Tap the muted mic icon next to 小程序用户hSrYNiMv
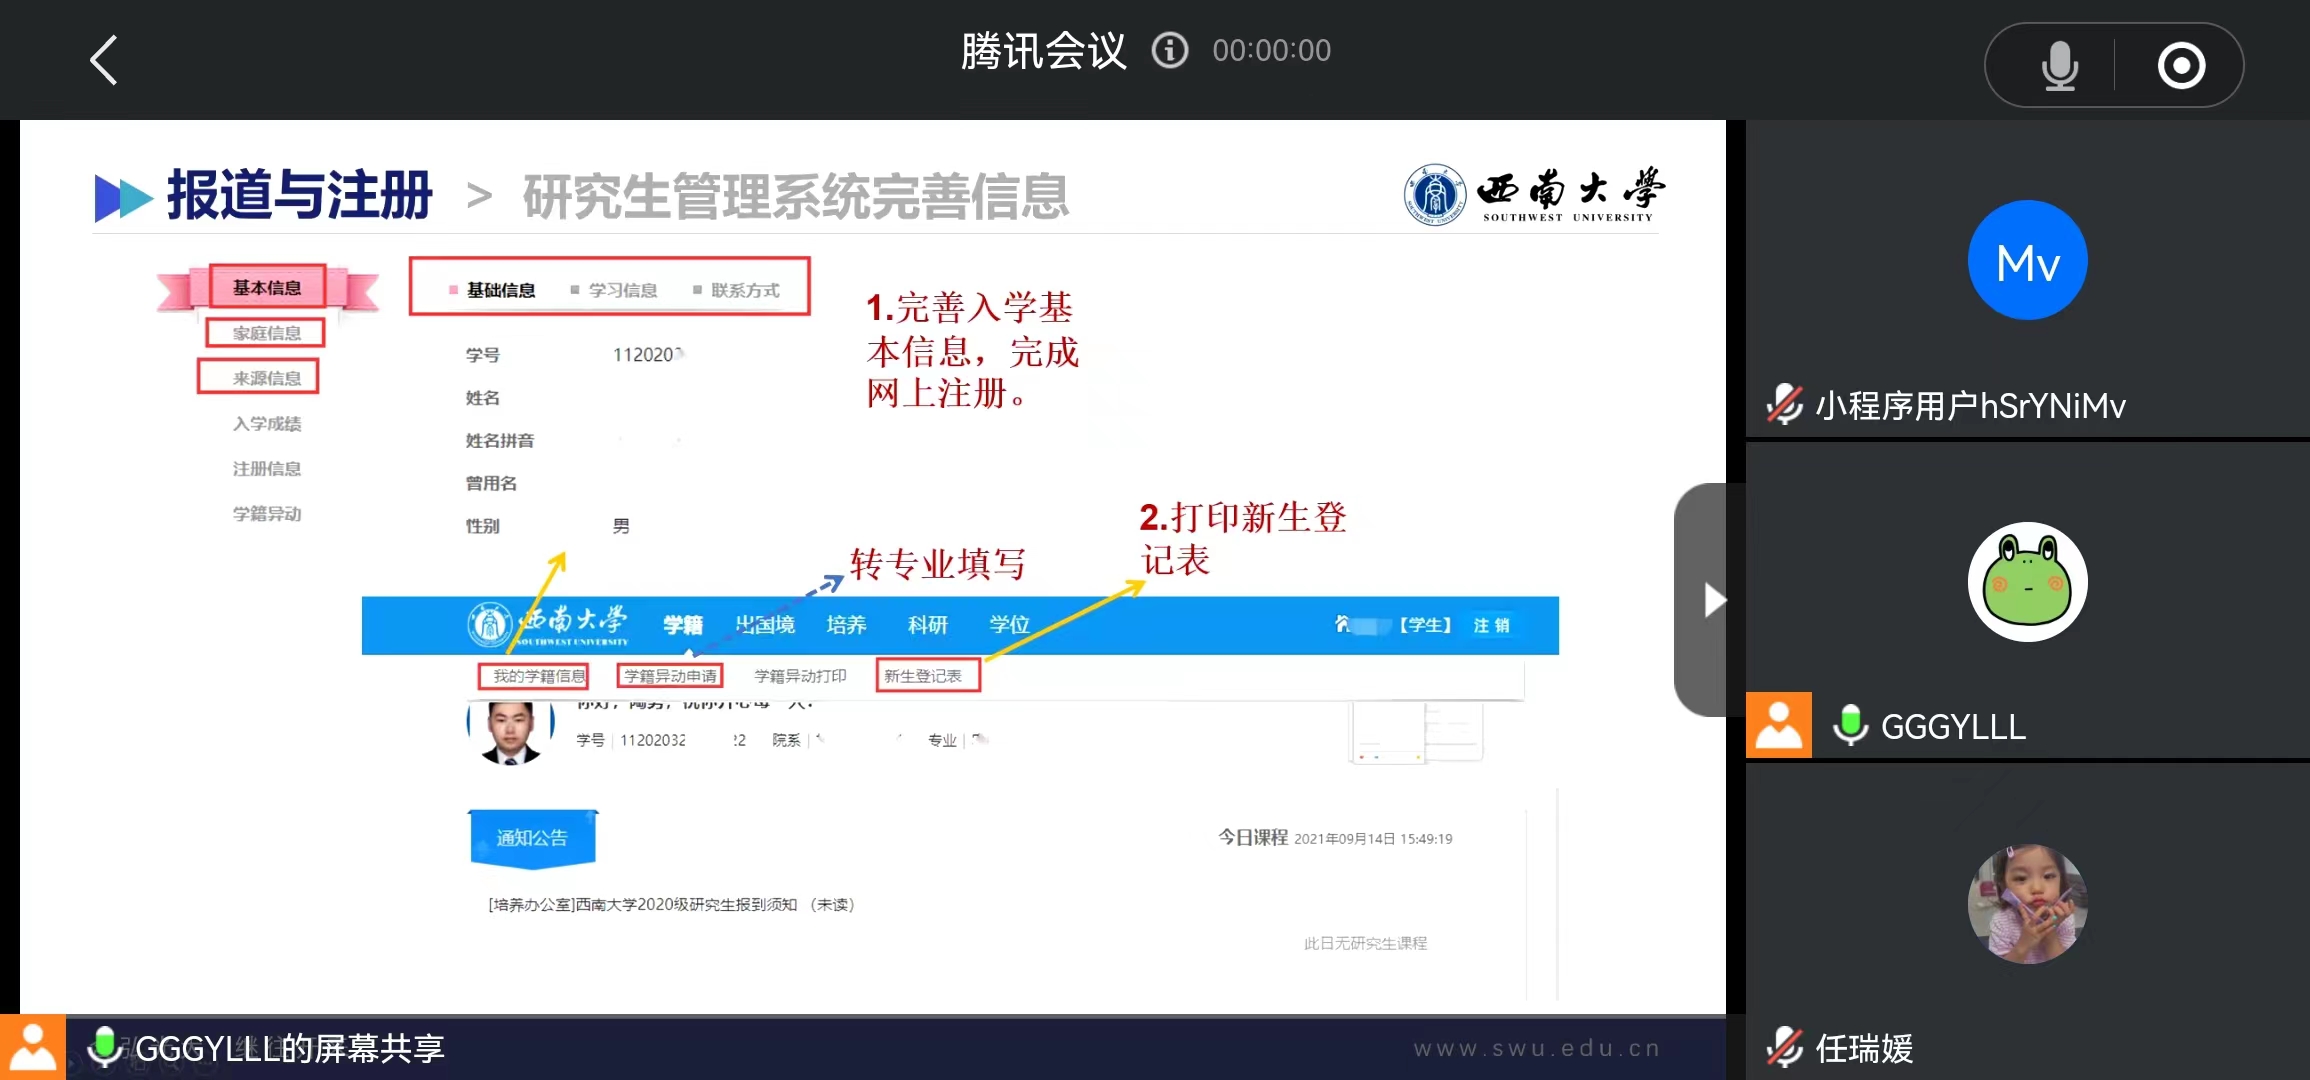Viewport: 2310px width, 1080px height. point(1784,405)
